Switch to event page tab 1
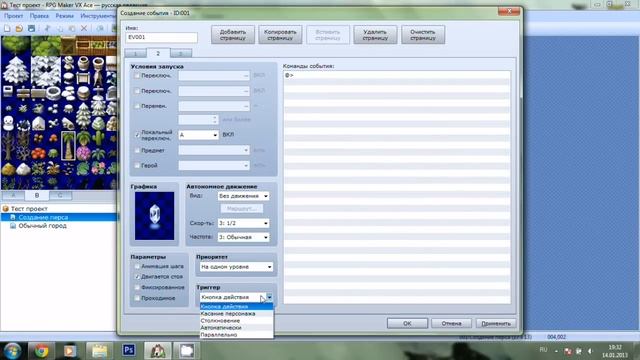The width and height of the screenshot is (640, 360). pyautogui.click(x=135, y=53)
